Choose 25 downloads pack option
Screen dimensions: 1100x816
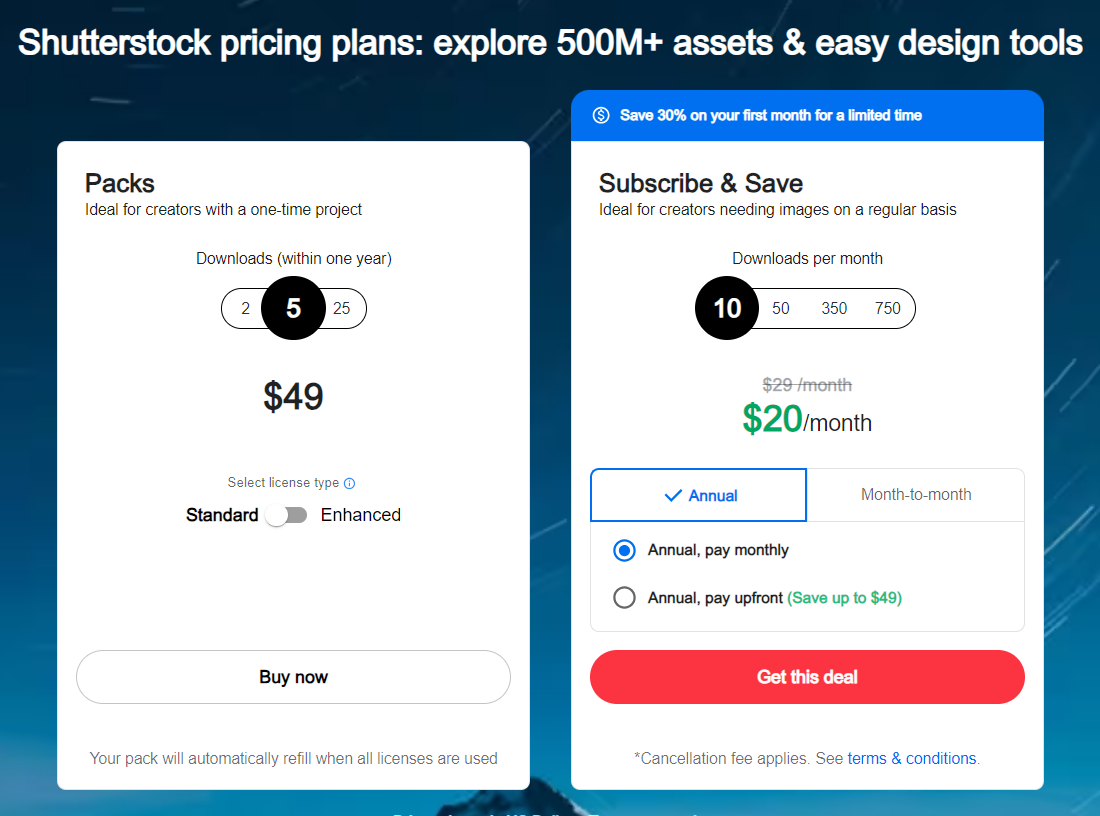342,309
